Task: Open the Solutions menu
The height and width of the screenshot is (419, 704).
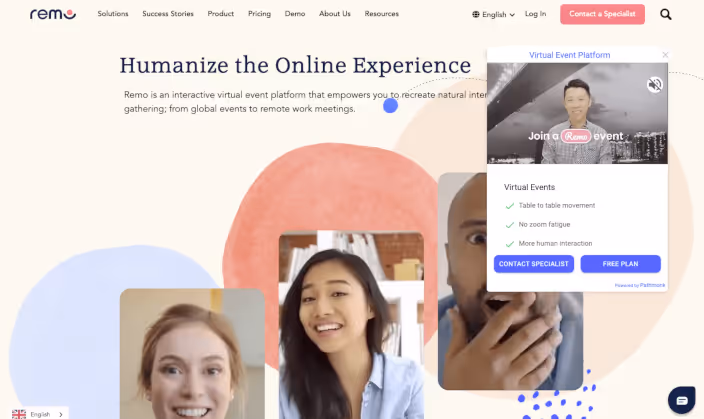Action: pos(113,14)
